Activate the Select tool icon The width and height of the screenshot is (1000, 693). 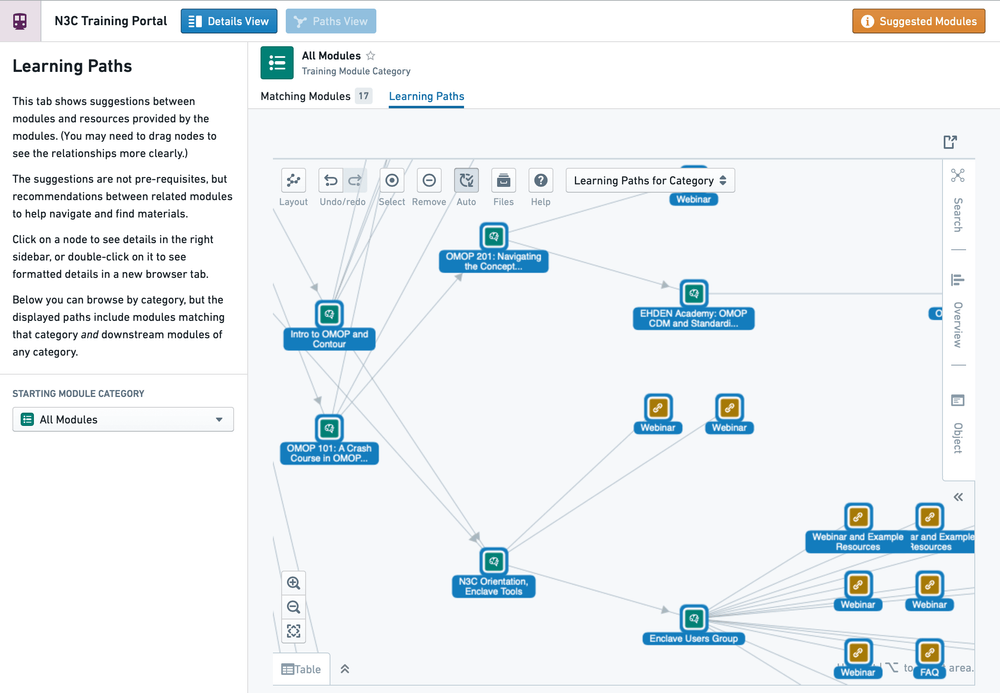tap(392, 181)
